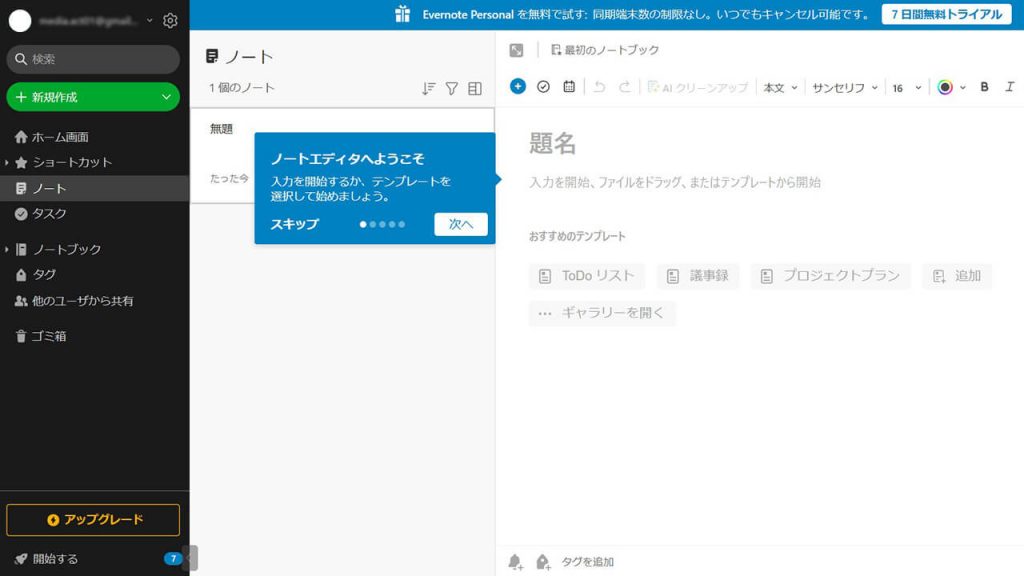Open 他のユーザから共有 in sidebar
Viewport: 1024px width, 576px height.
click(x=82, y=300)
